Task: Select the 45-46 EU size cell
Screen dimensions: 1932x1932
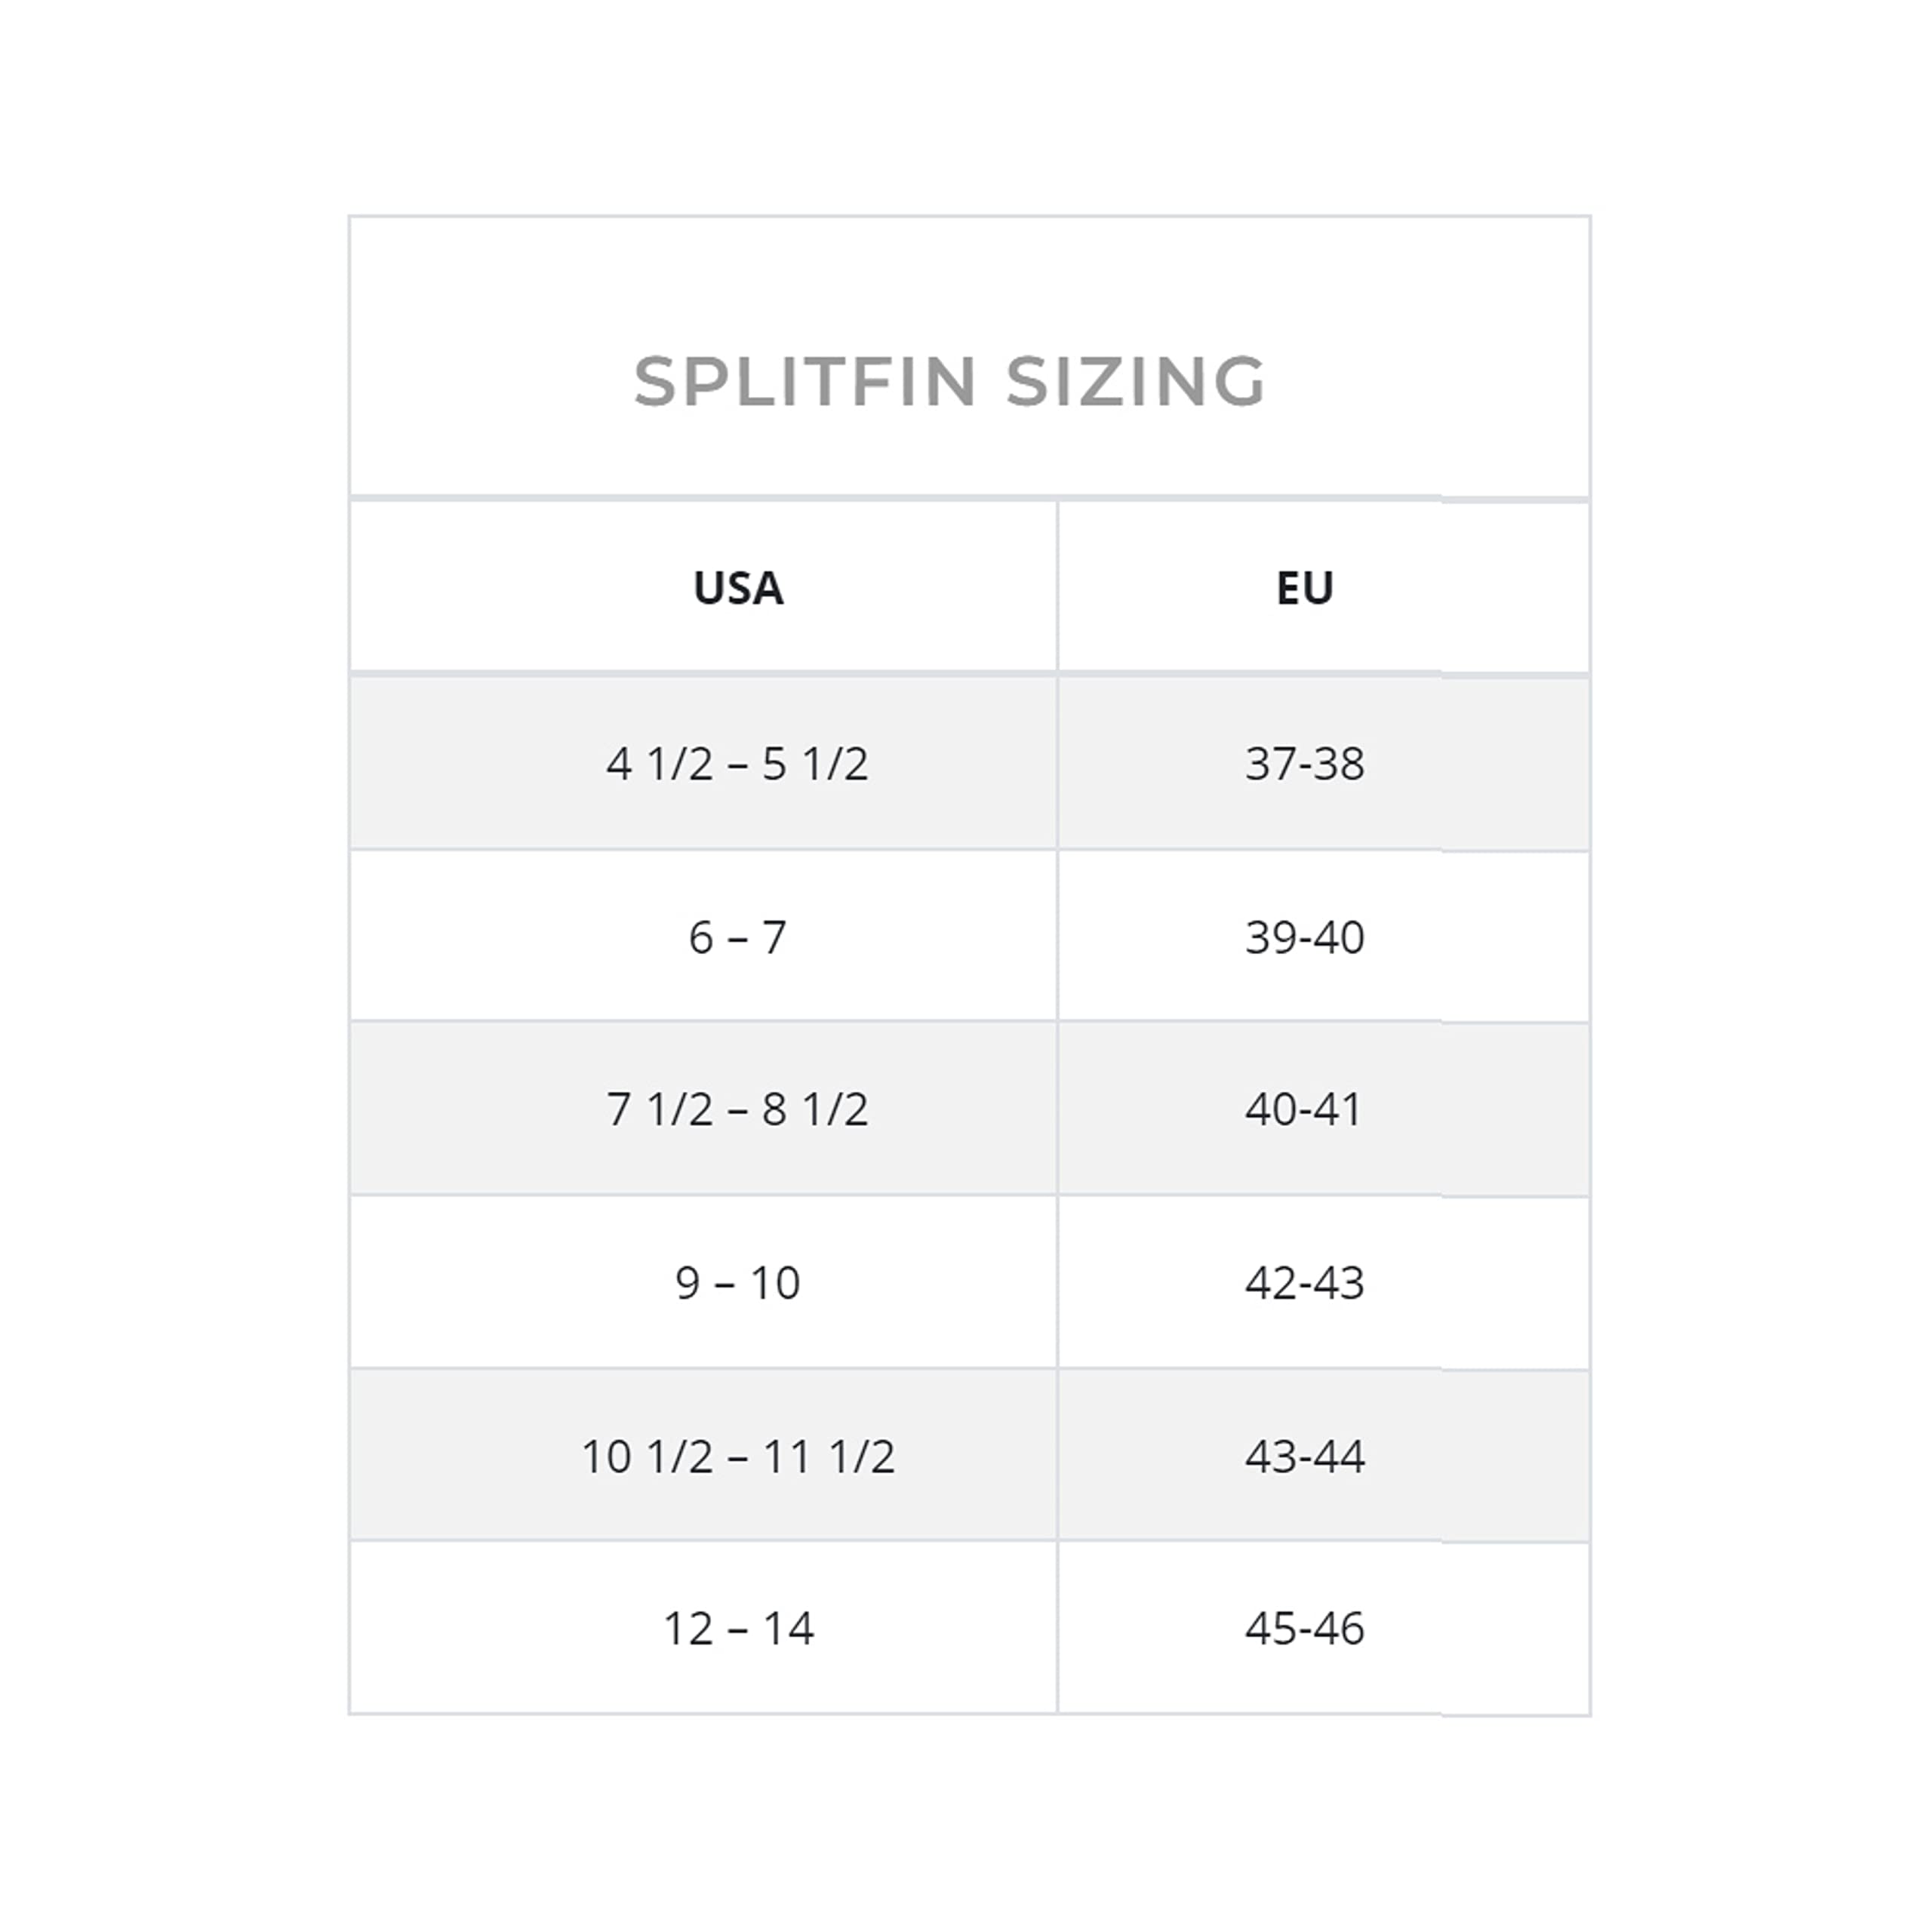Action: [1324, 1628]
